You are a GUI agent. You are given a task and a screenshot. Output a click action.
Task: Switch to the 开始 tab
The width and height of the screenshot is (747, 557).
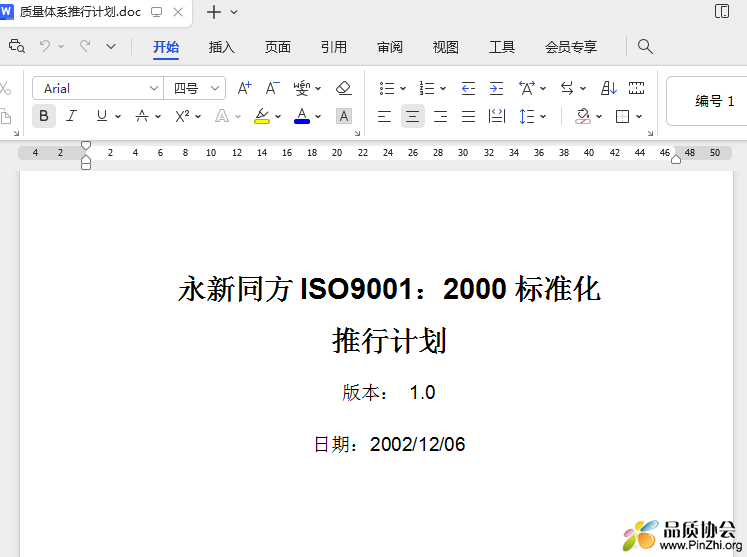point(166,47)
